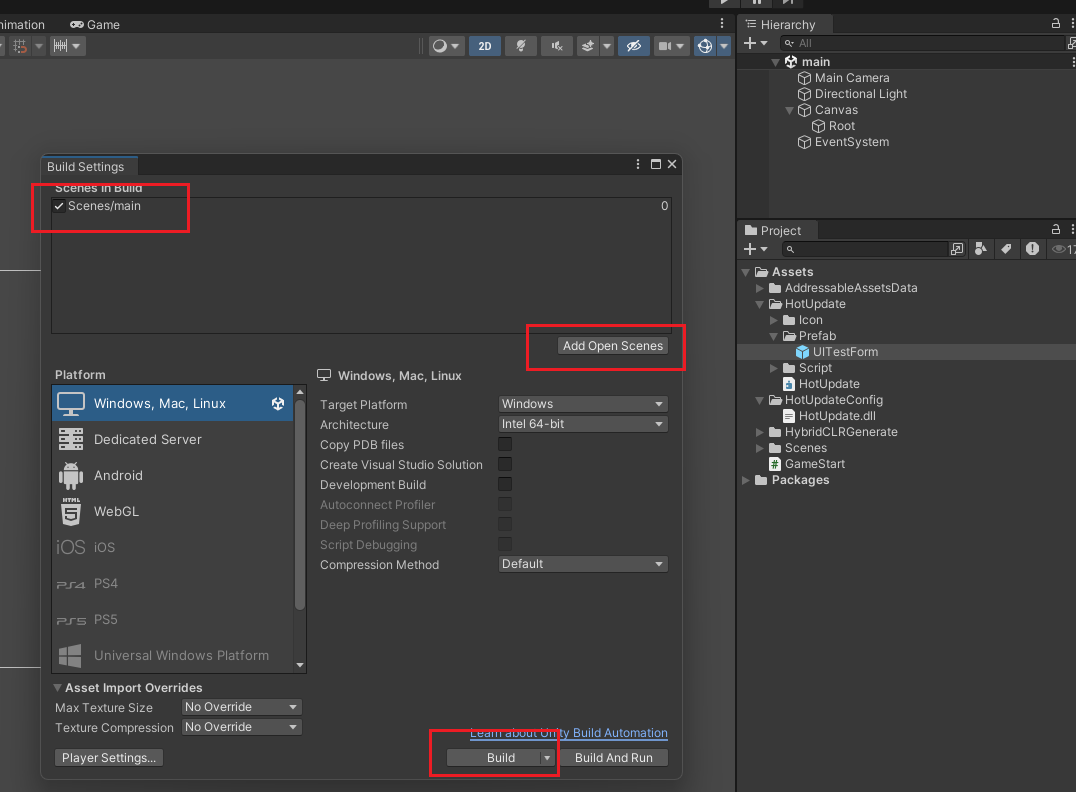Select Dedicated Server platform
This screenshot has width=1076, height=792.
(x=173, y=439)
